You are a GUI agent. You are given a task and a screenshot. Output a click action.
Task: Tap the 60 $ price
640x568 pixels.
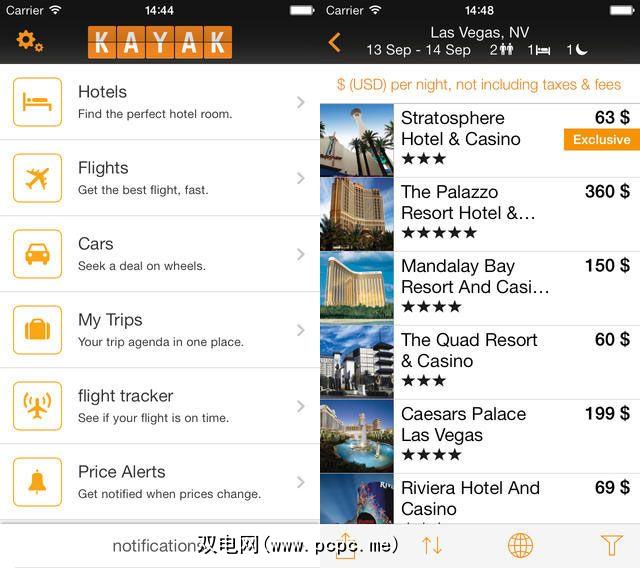[x=612, y=339]
